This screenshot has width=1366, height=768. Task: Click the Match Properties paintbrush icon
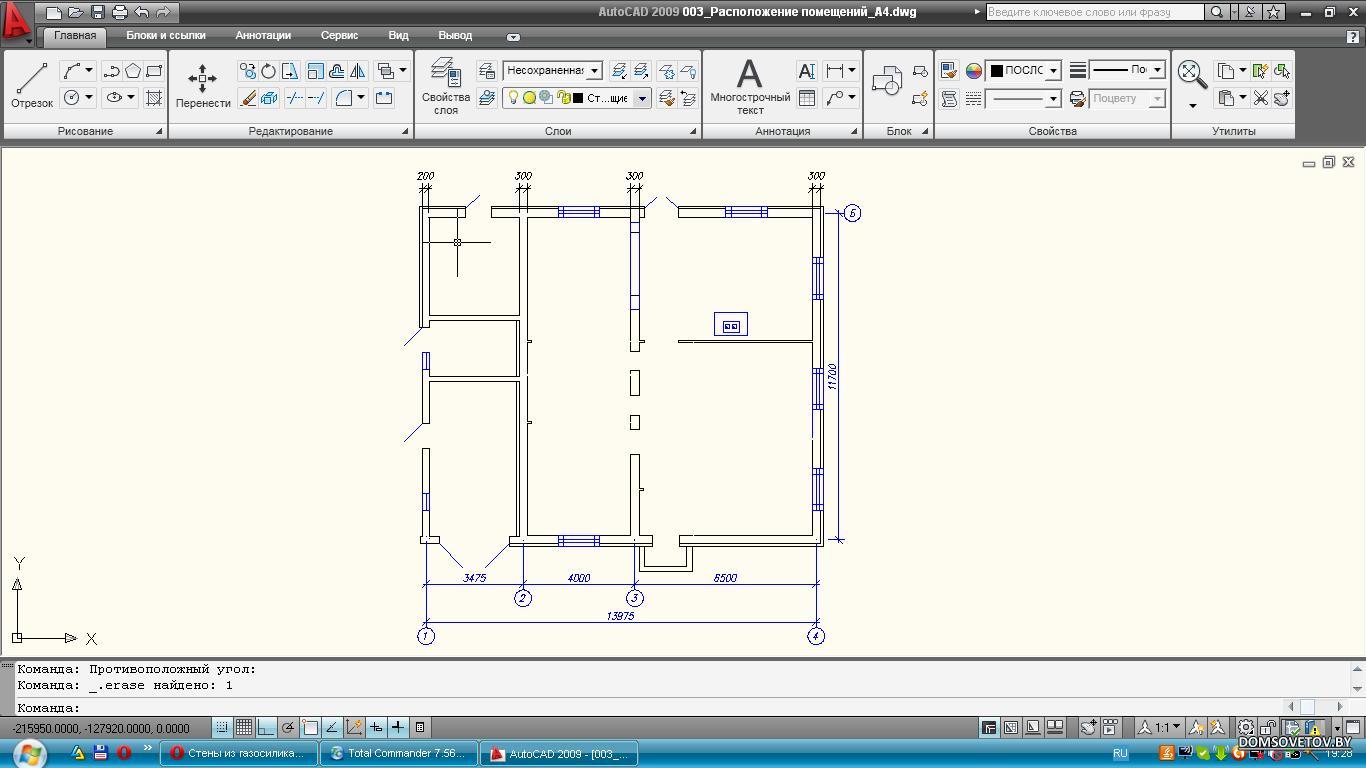click(x=949, y=71)
